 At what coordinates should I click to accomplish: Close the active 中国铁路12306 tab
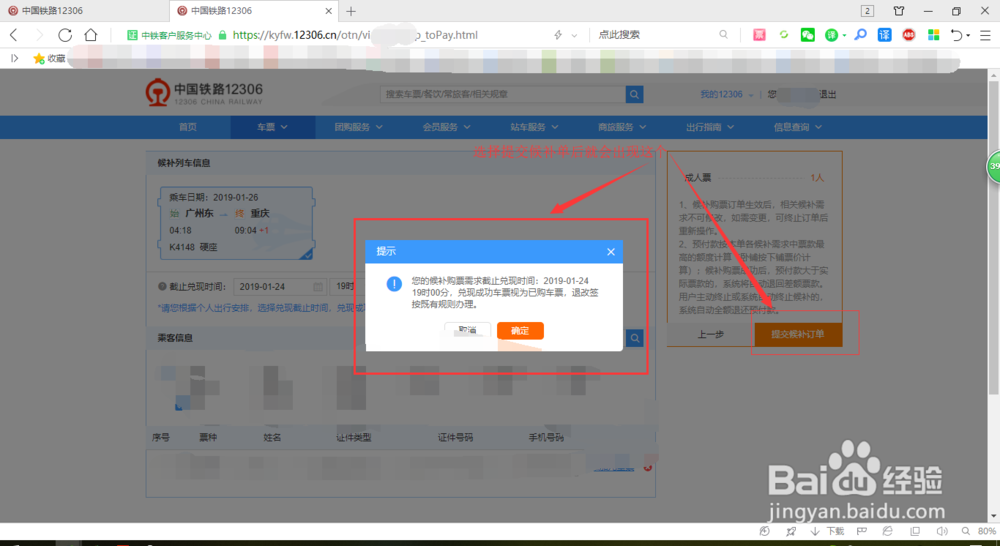click(328, 11)
